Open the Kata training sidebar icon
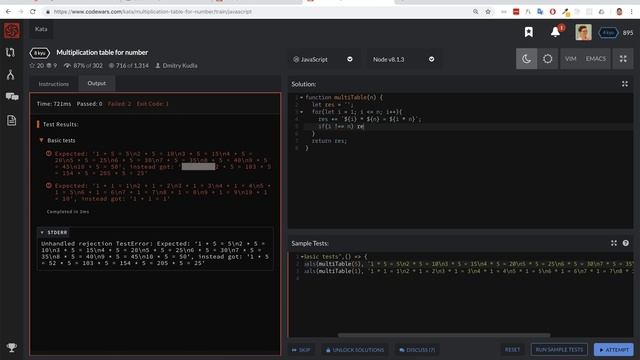The height and width of the screenshot is (360, 640). click(x=11, y=52)
